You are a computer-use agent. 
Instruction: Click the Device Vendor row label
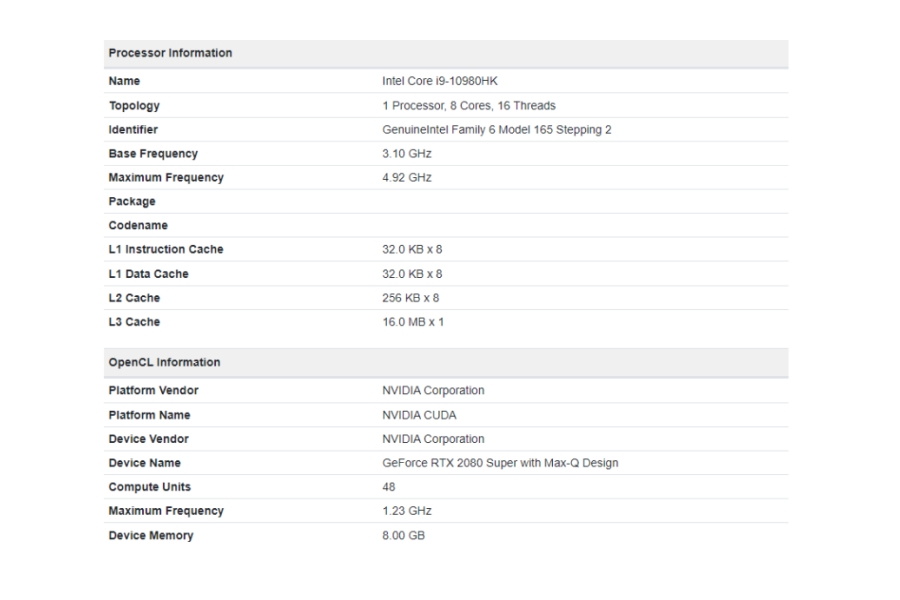pos(148,439)
